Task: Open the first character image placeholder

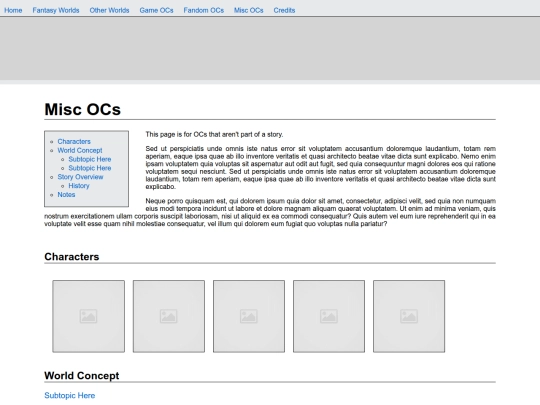Action: pyautogui.click(x=89, y=316)
